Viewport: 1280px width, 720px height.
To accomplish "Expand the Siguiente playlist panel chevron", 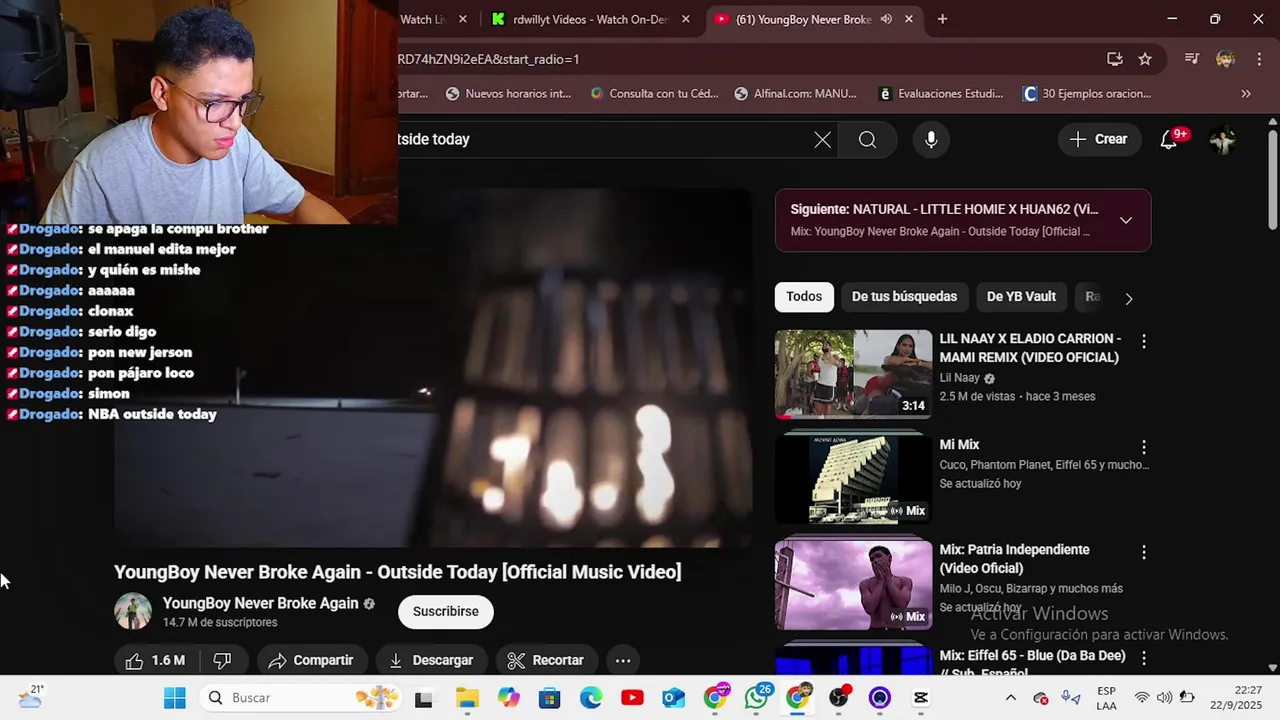I will click(x=1126, y=220).
